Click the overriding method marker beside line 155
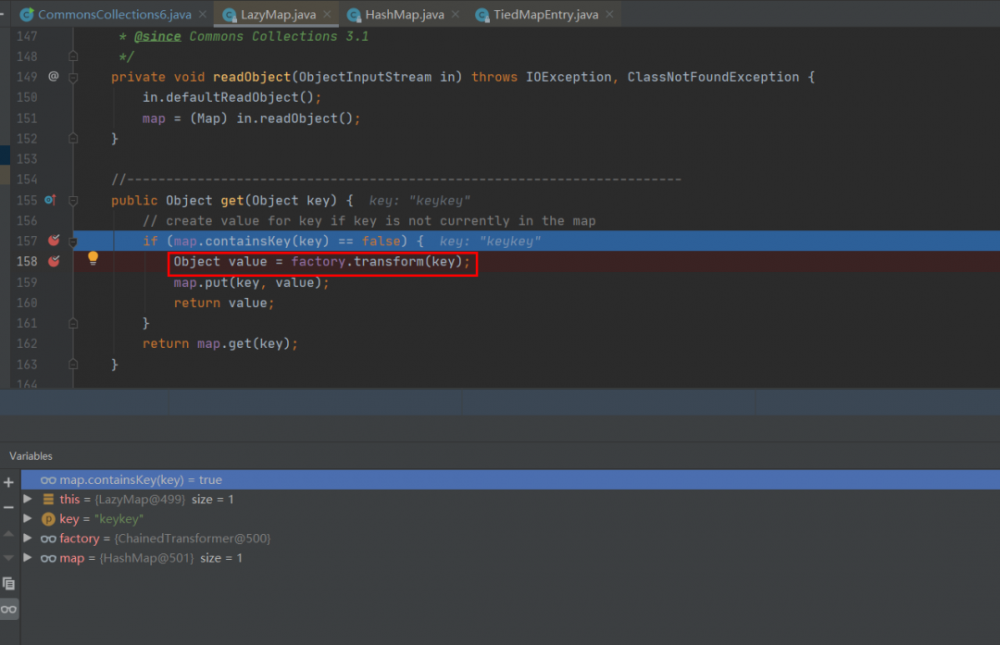The width and height of the screenshot is (1000, 645). (x=50, y=200)
